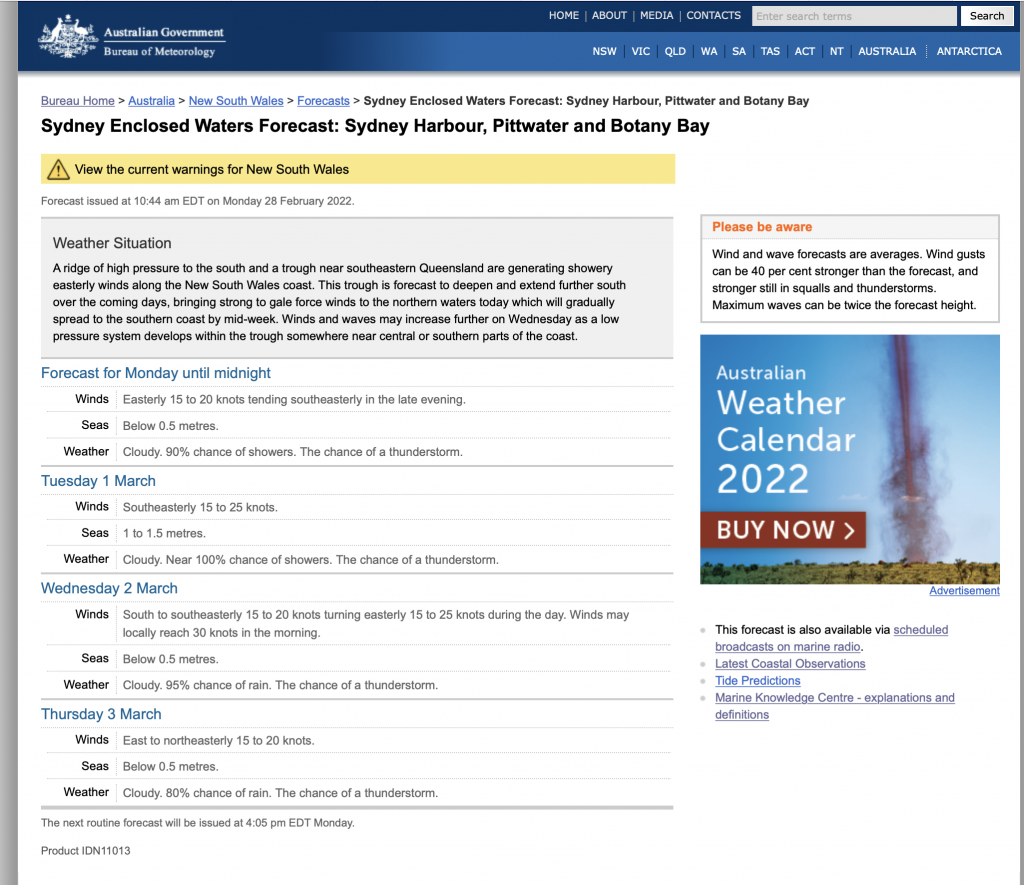Click the 'Forecast issued at 10:44 am EDT' line
The image size is (1024, 885).
(x=197, y=201)
